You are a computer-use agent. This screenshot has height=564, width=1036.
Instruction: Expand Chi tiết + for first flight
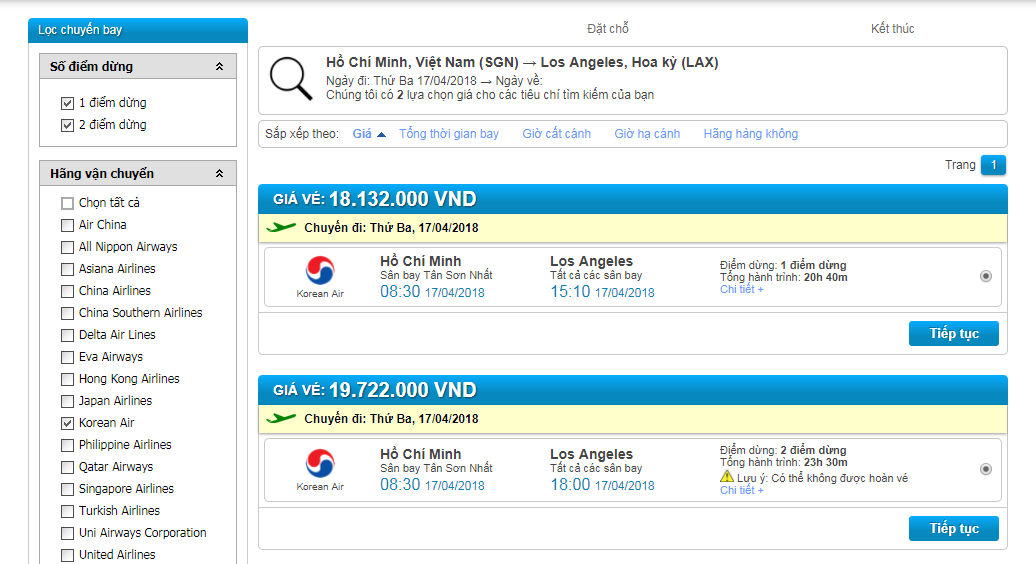[741, 289]
